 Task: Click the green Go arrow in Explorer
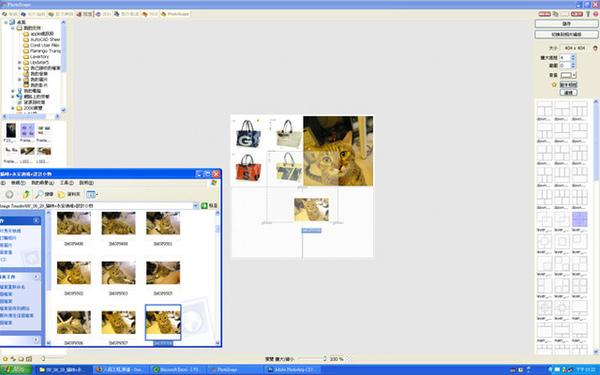click(204, 206)
